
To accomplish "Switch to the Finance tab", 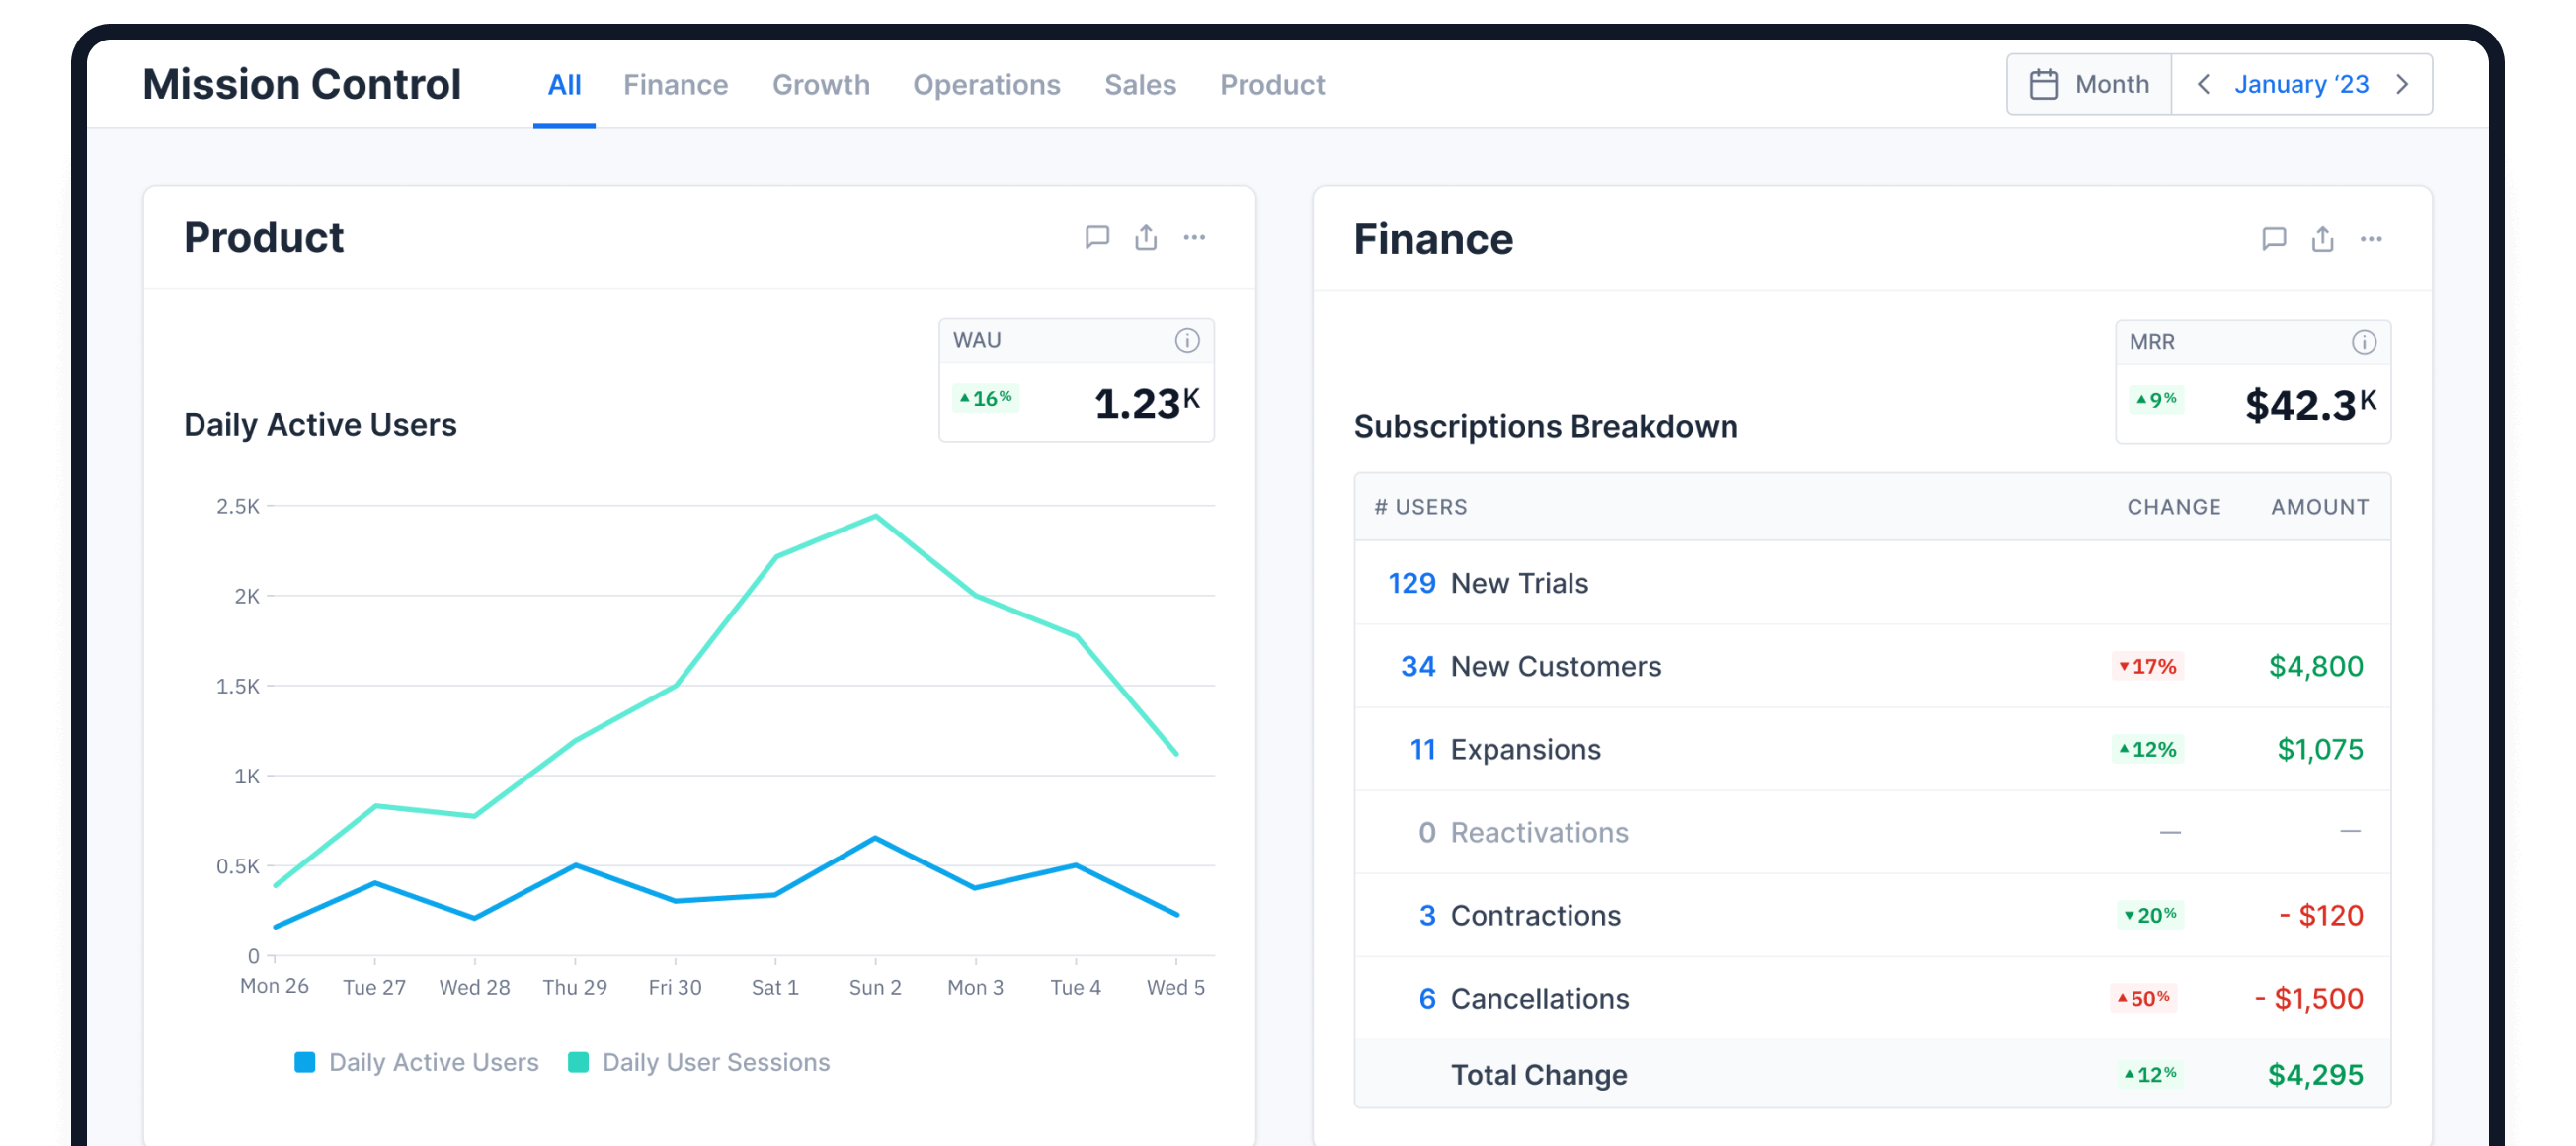I will click(x=675, y=85).
